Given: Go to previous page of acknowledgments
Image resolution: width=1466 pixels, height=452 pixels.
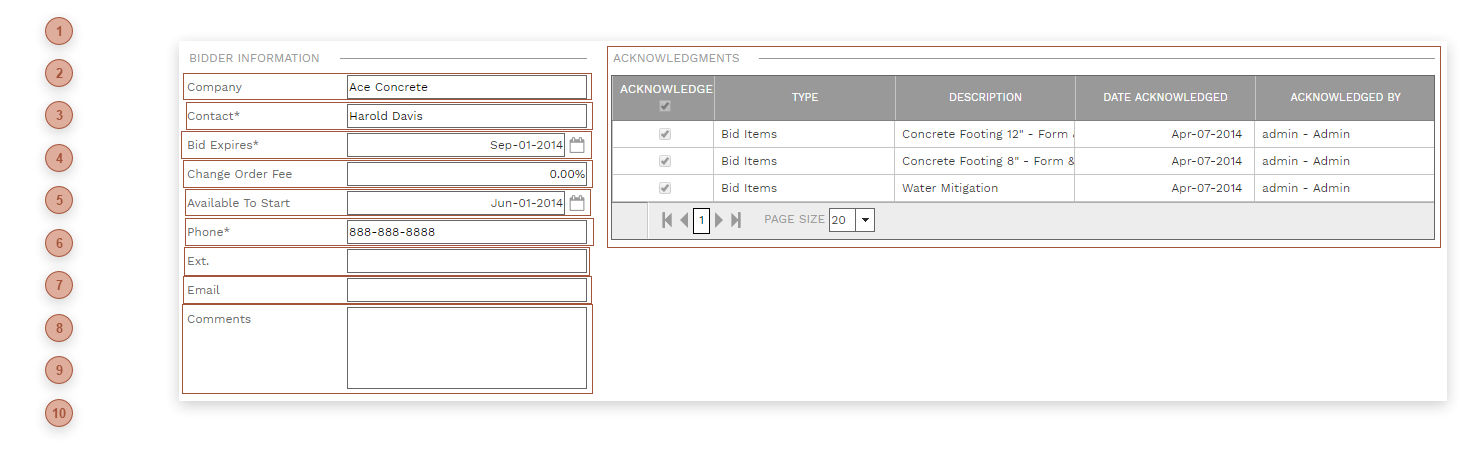Looking at the screenshot, I should pos(684,220).
